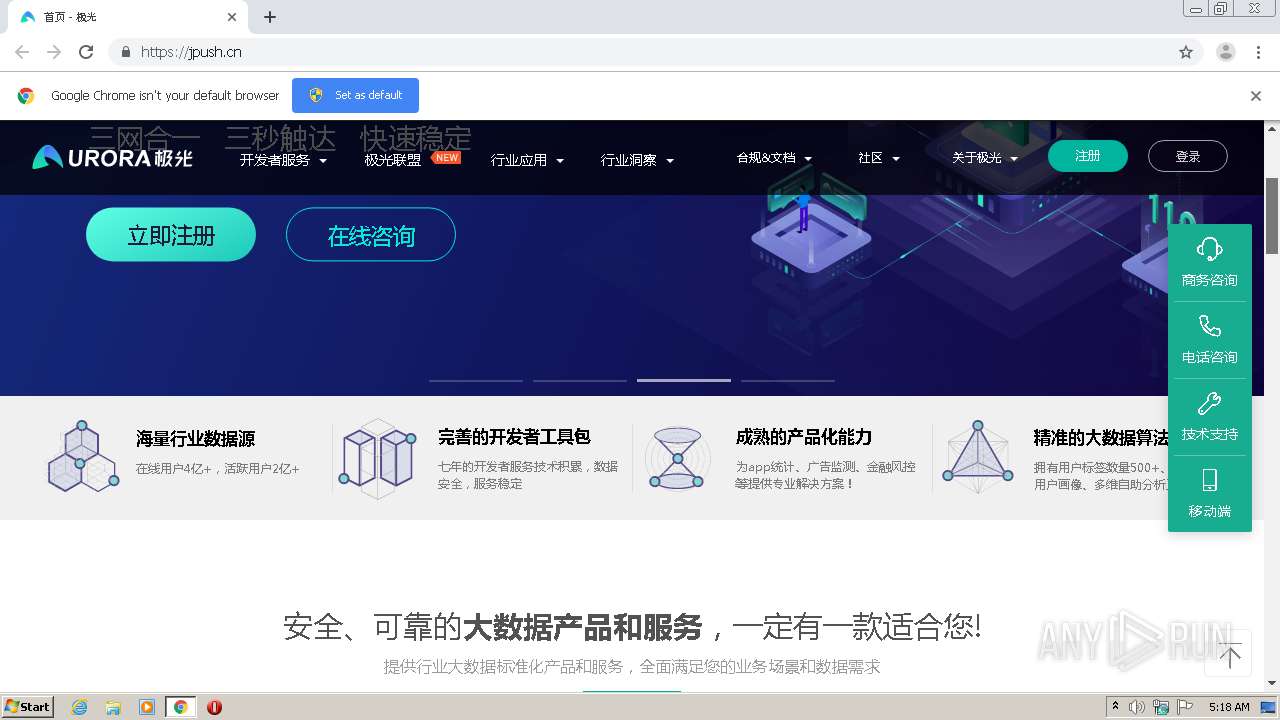This screenshot has width=1280, height=720.
Task: Select the second carousel slide indicator
Action: 580,380
